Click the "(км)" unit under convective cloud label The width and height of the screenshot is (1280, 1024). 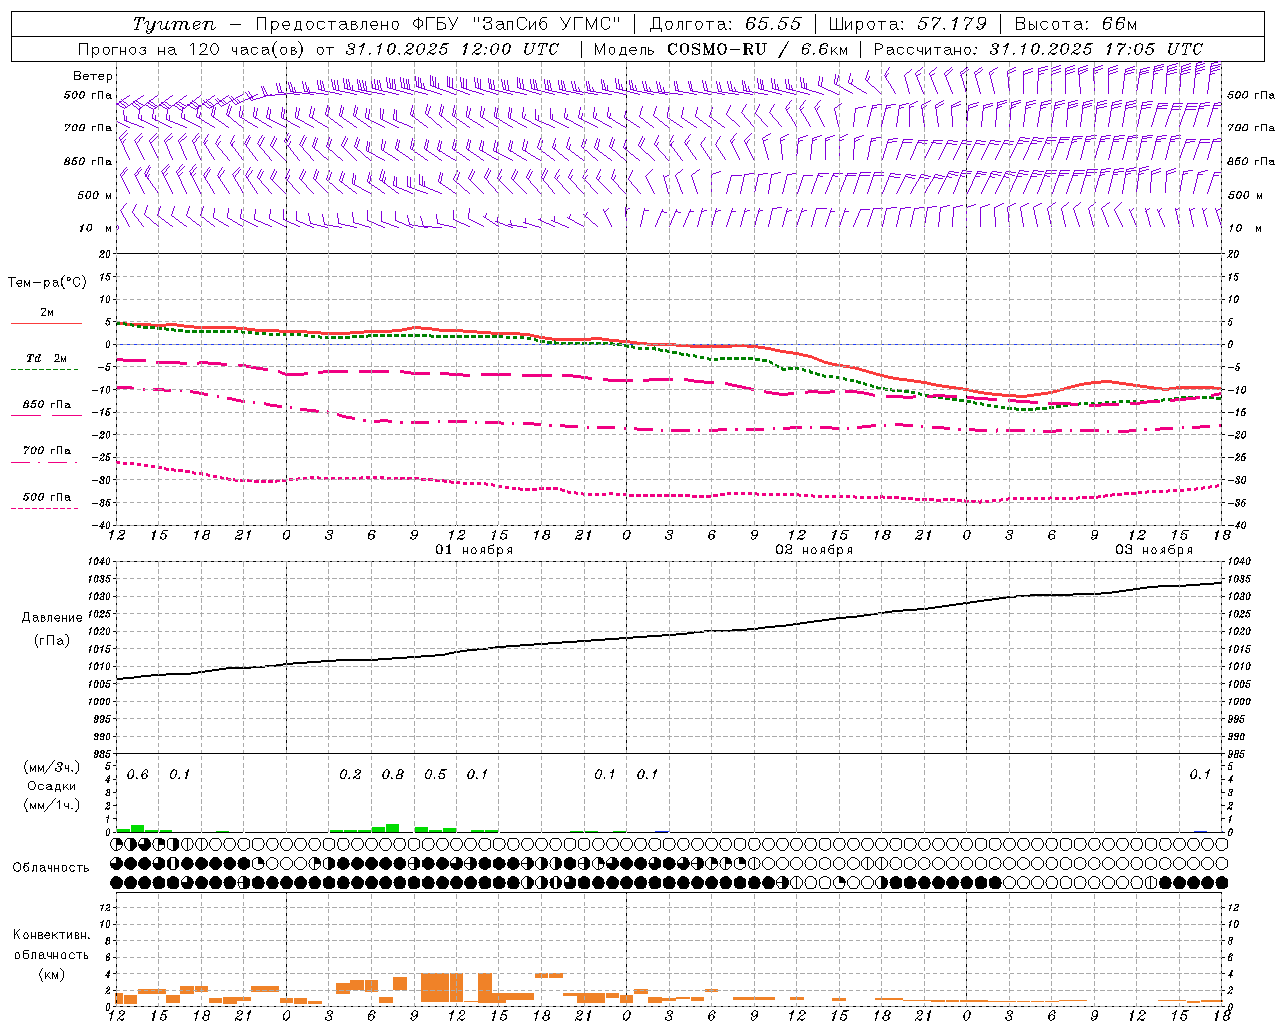coord(51,974)
